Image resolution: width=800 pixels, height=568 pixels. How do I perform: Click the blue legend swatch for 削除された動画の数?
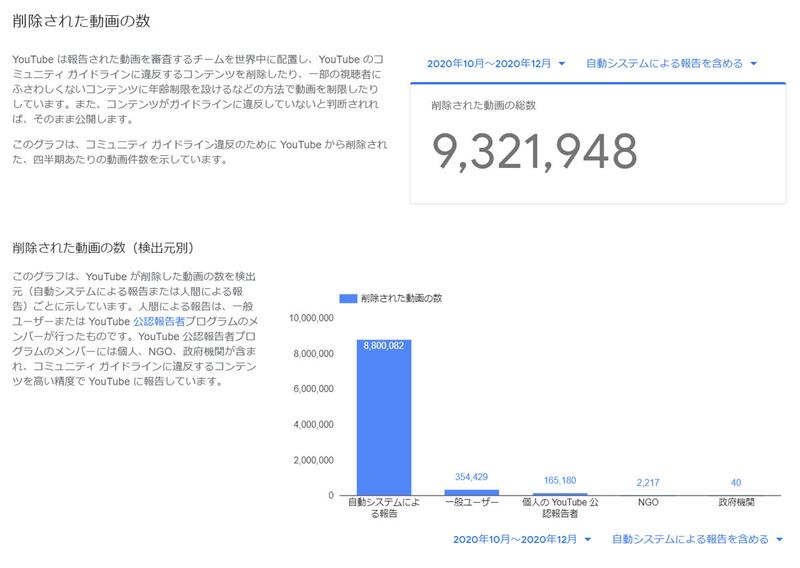pos(348,299)
